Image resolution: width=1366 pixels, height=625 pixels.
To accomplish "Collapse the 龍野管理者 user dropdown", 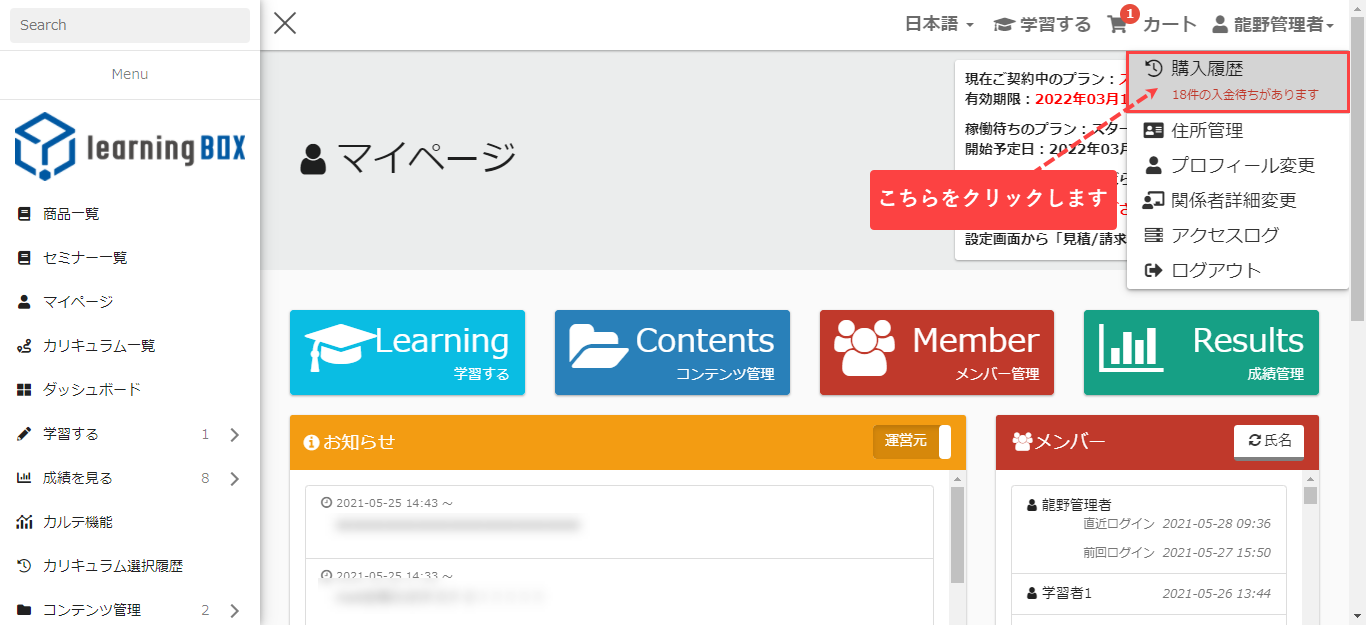I will [x=1273, y=24].
